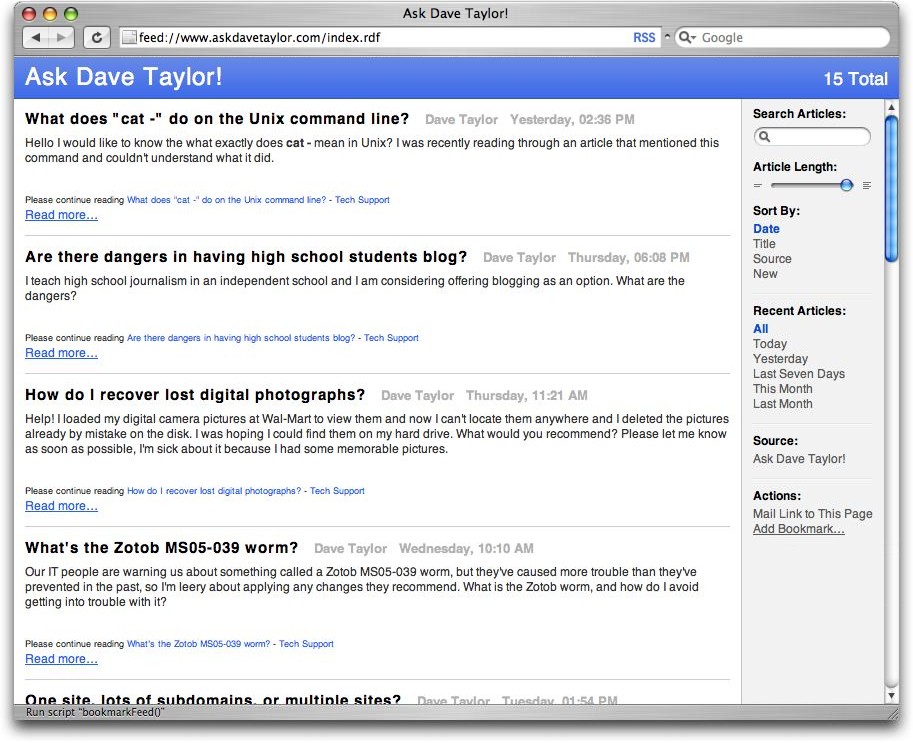Open the Google search magnifier dropdown
This screenshot has height=743, width=913.
tap(688, 38)
